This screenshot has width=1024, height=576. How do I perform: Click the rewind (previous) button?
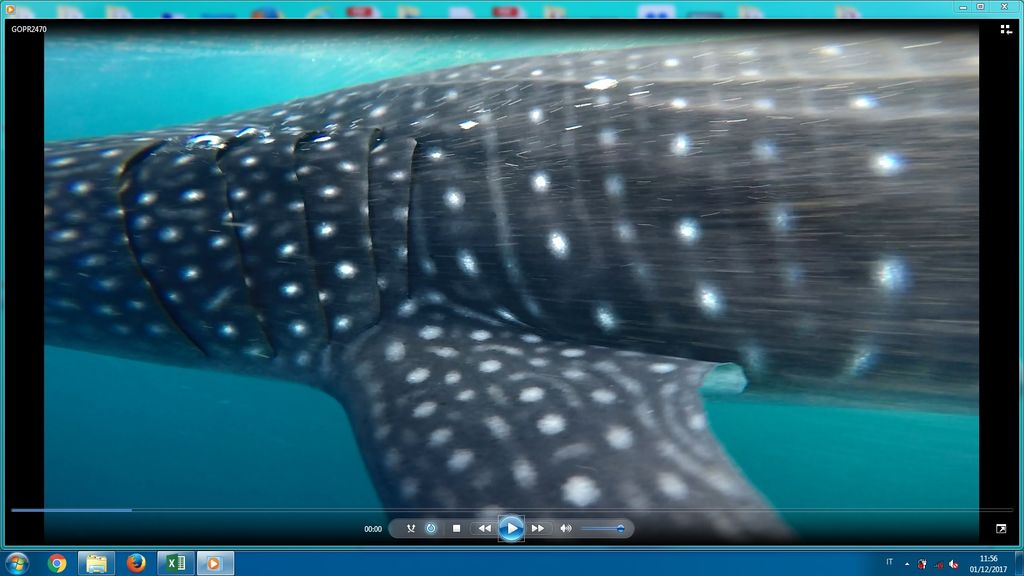(484, 528)
